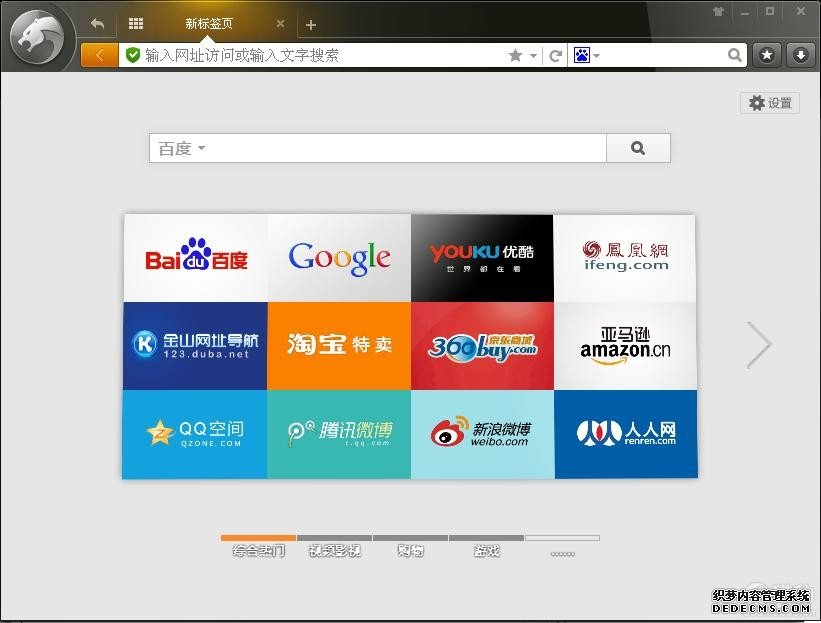Open the Google tile

339,258
